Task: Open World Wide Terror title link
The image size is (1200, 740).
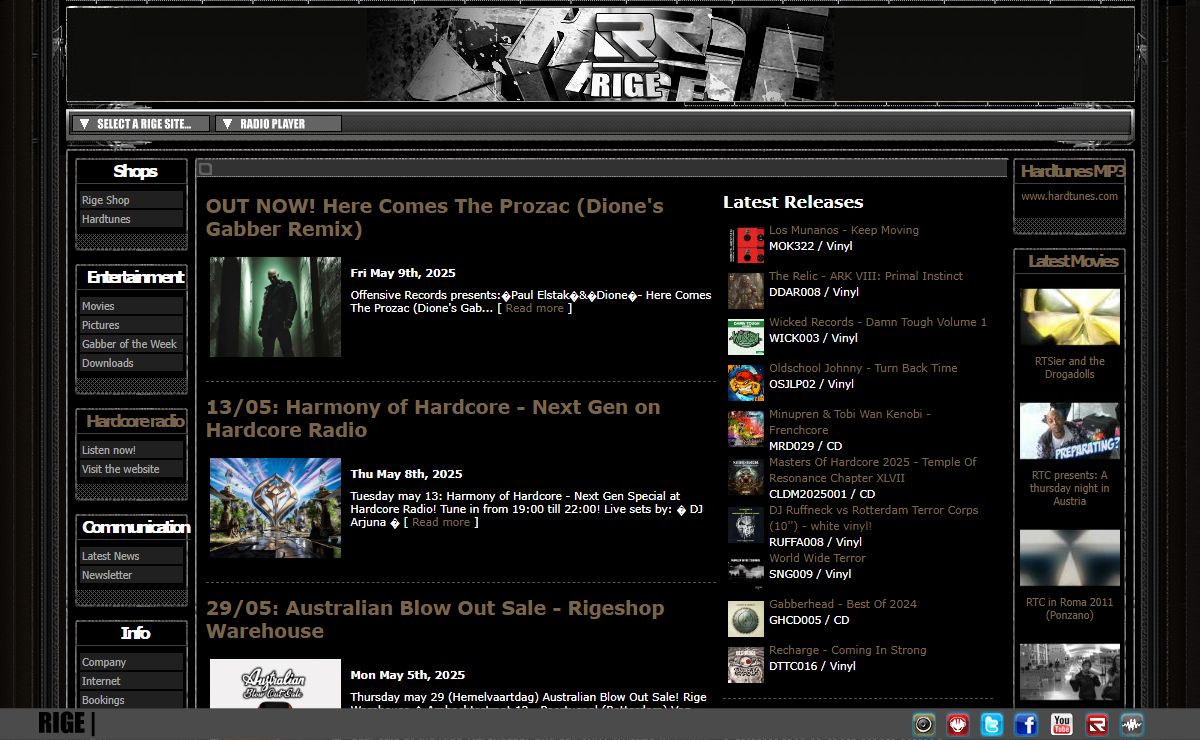Action: [817, 558]
